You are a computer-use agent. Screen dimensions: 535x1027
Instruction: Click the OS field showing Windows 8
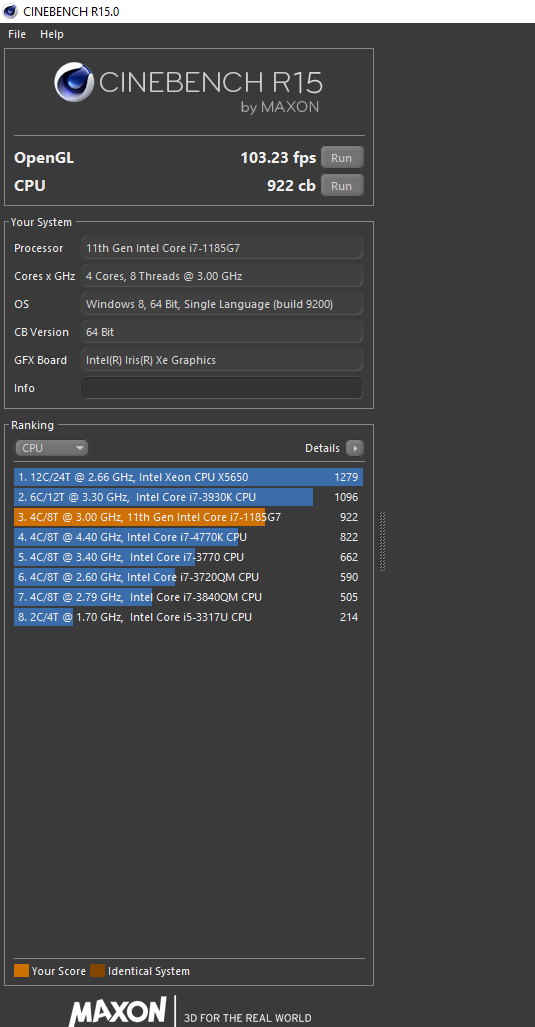point(222,304)
